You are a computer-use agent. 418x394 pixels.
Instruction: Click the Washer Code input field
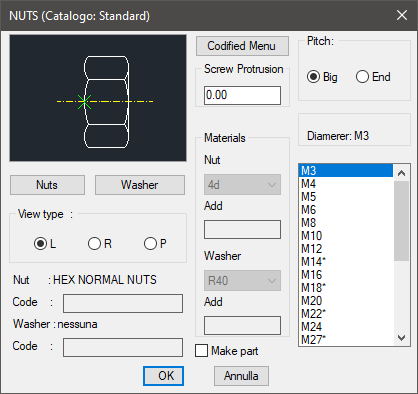click(123, 347)
